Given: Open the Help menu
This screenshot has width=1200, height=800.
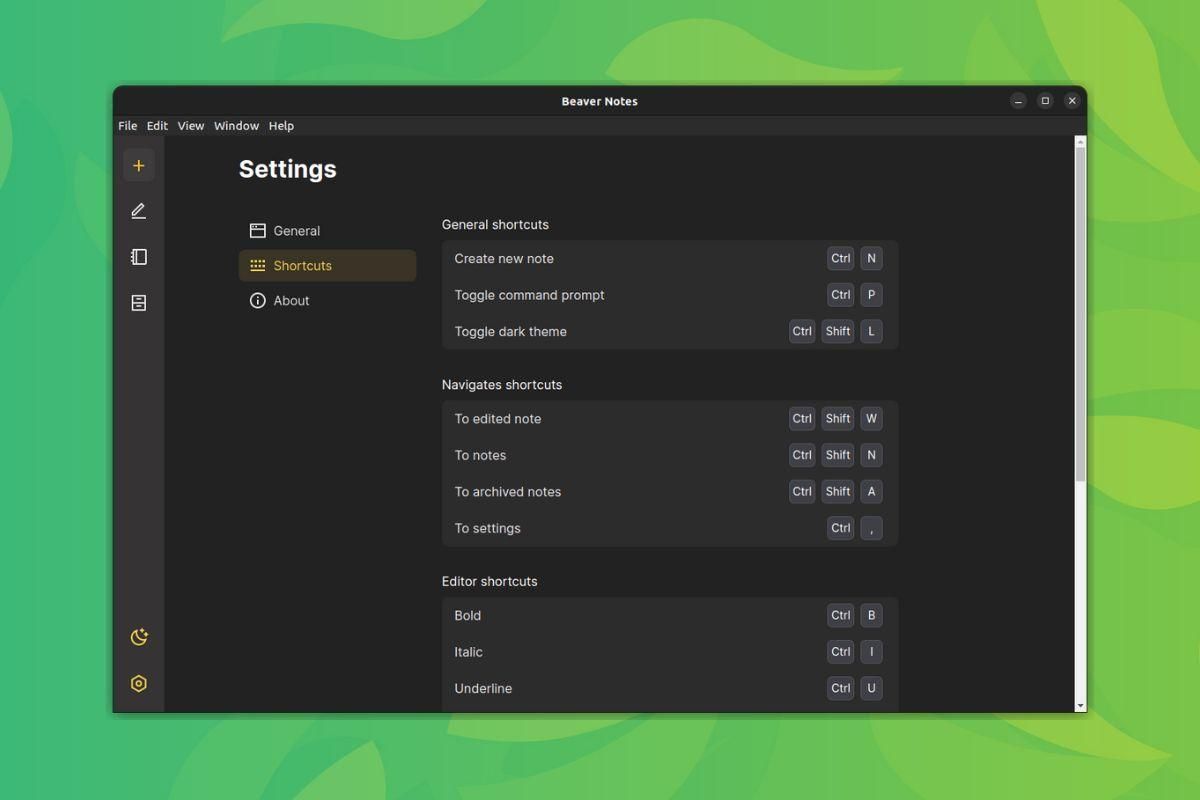Looking at the screenshot, I should point(281,125).
